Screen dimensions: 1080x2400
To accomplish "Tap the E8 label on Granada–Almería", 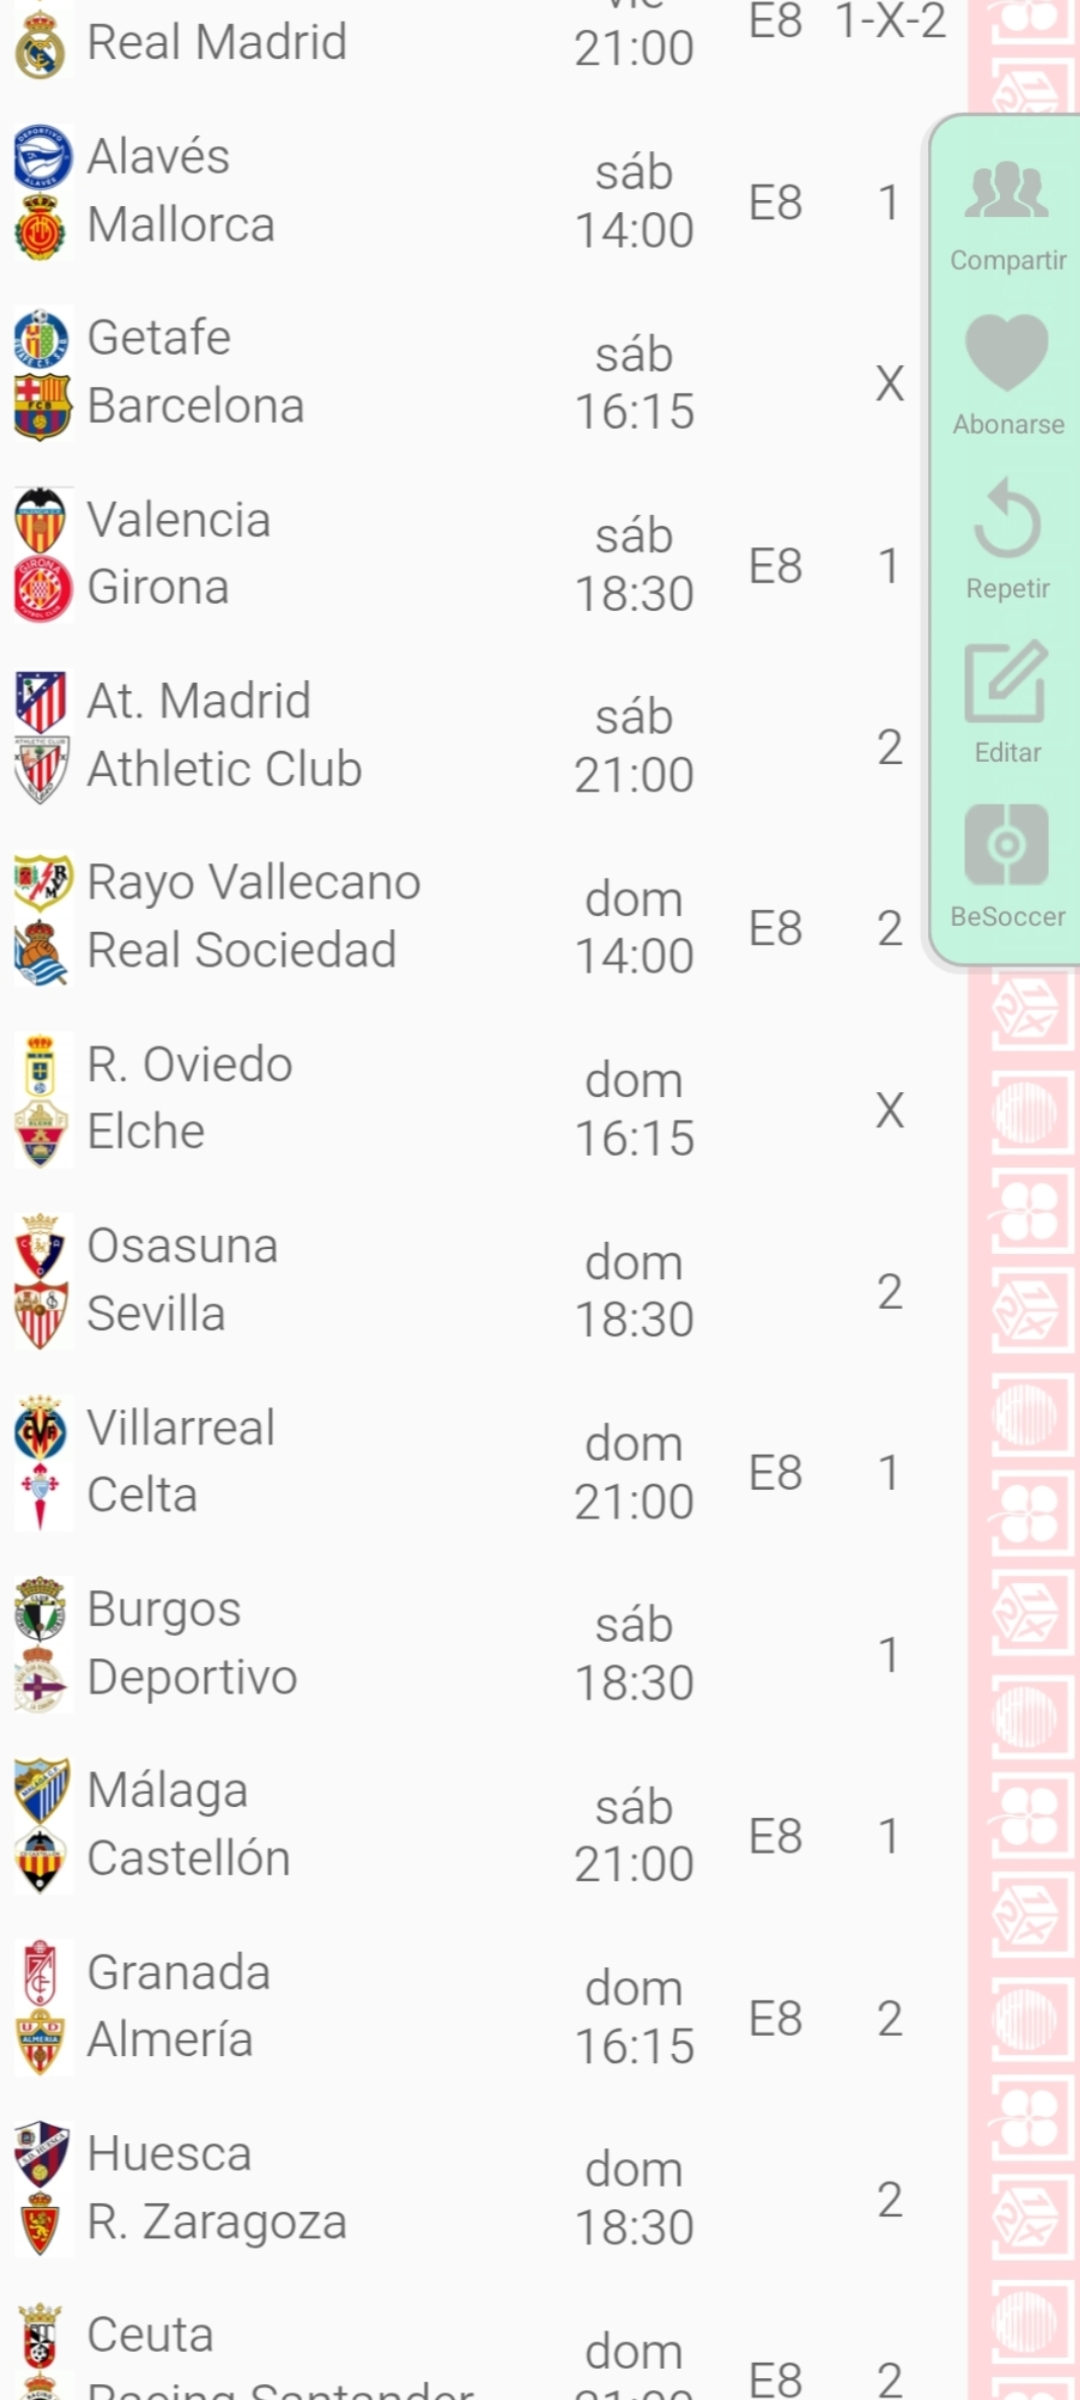I will pyautogui.click(x=776, y=2019).
